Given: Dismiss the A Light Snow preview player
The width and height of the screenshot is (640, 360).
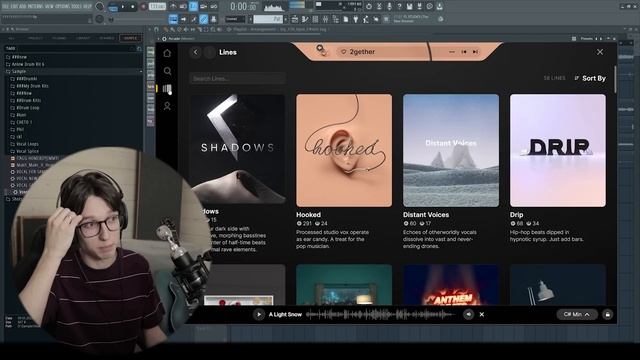Looking at the screenshot, I should pyautogui.click(x=482, y=314).
